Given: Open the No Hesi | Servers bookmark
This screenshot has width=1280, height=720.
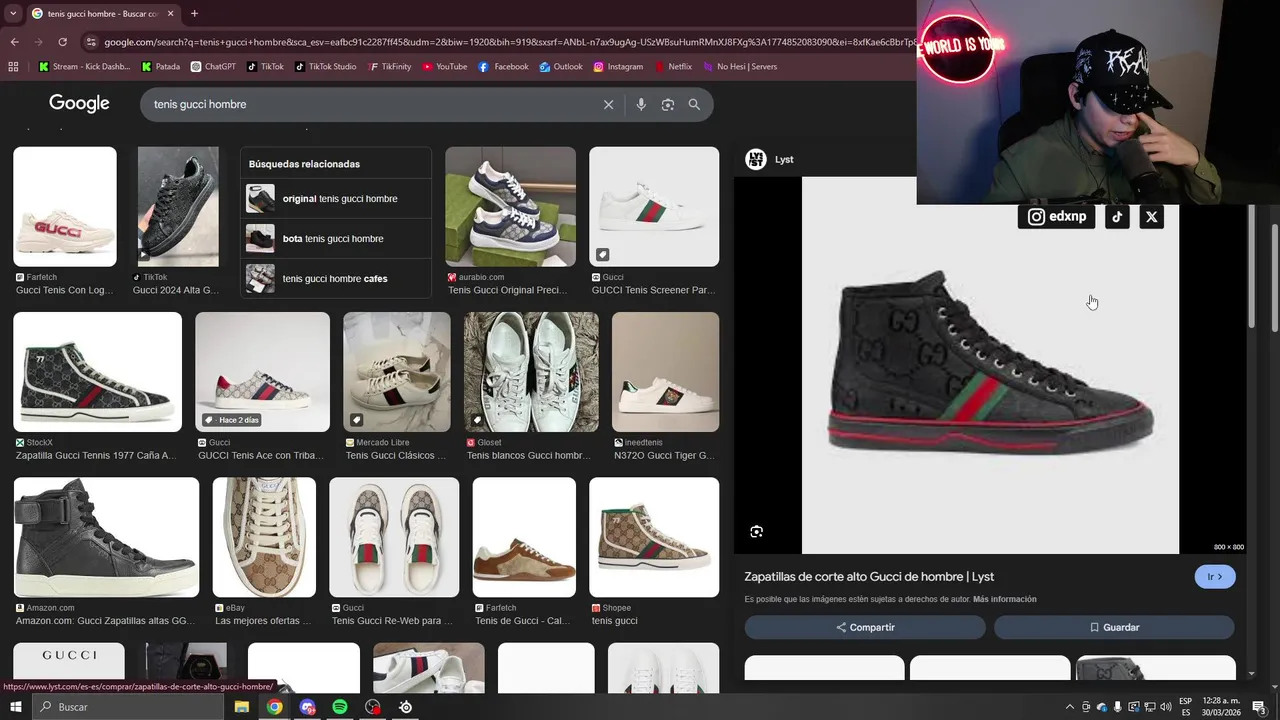Looking at the screenshot, I should pos(739,67).
